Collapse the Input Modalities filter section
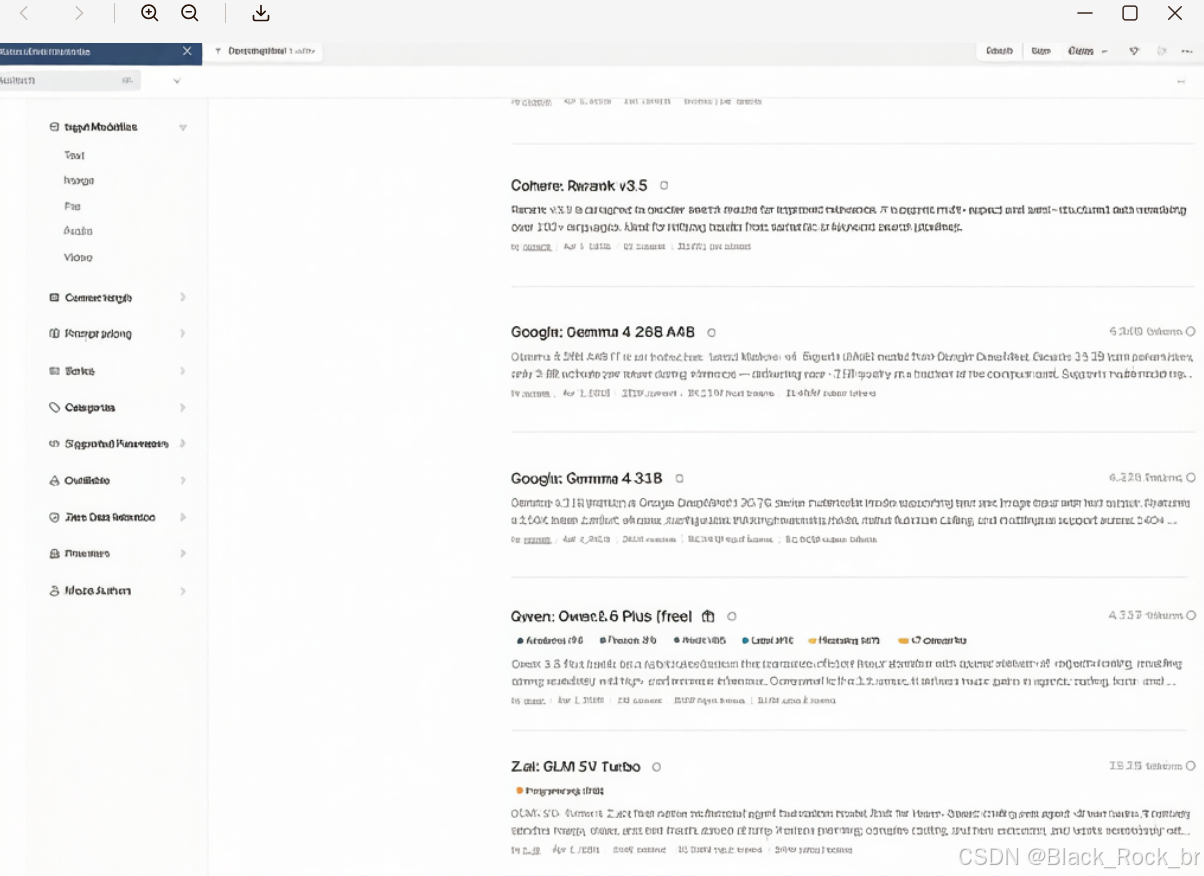Screen dimensions: 1204x876 pyautogui.click(x=183, y=128)
